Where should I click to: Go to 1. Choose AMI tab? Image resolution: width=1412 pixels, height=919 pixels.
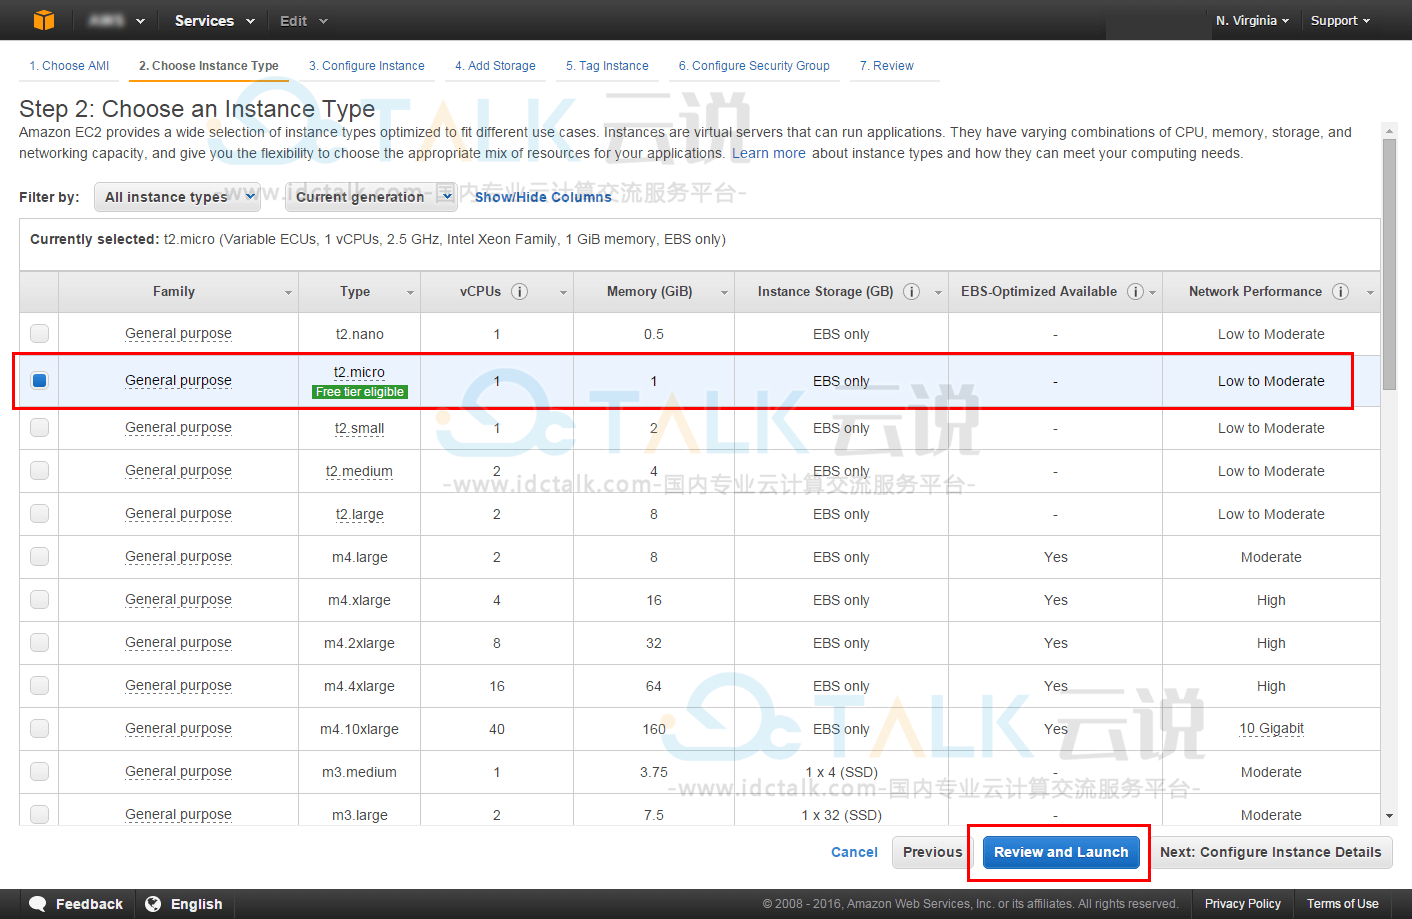[x=69, y=66]
